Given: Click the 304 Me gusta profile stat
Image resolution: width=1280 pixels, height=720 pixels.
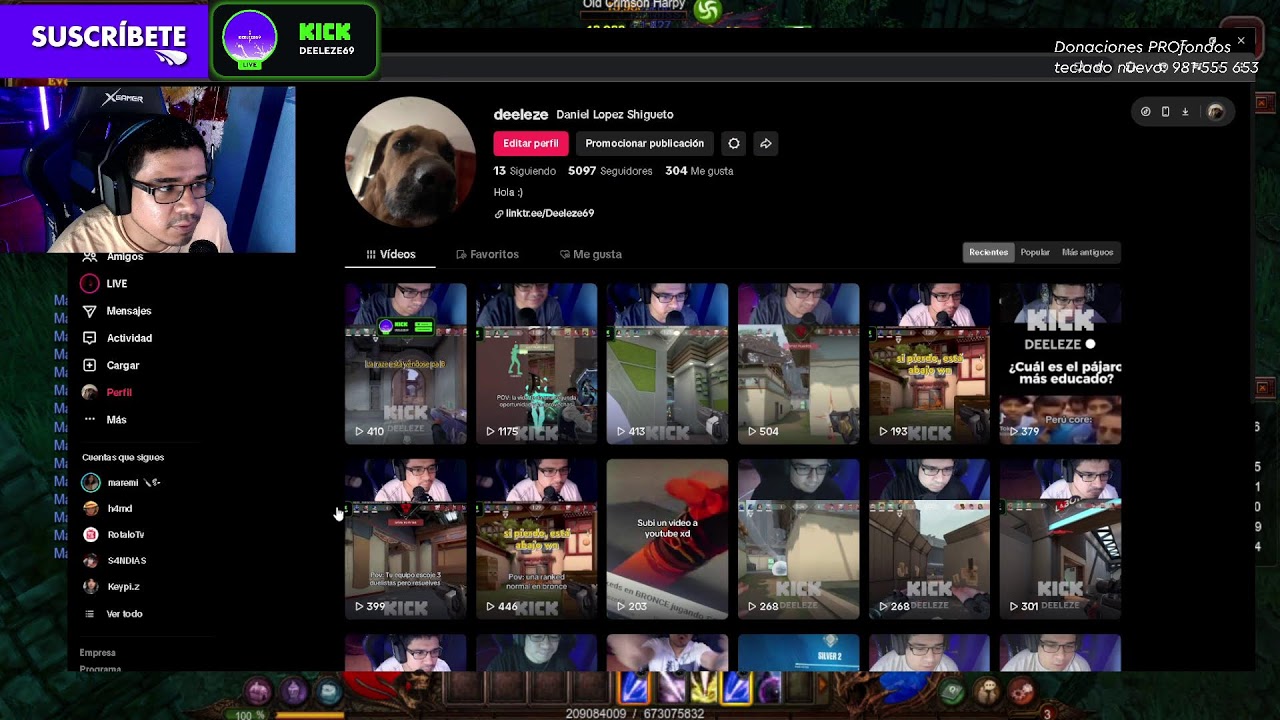Looking at the screenshot, I should point(699,171).
